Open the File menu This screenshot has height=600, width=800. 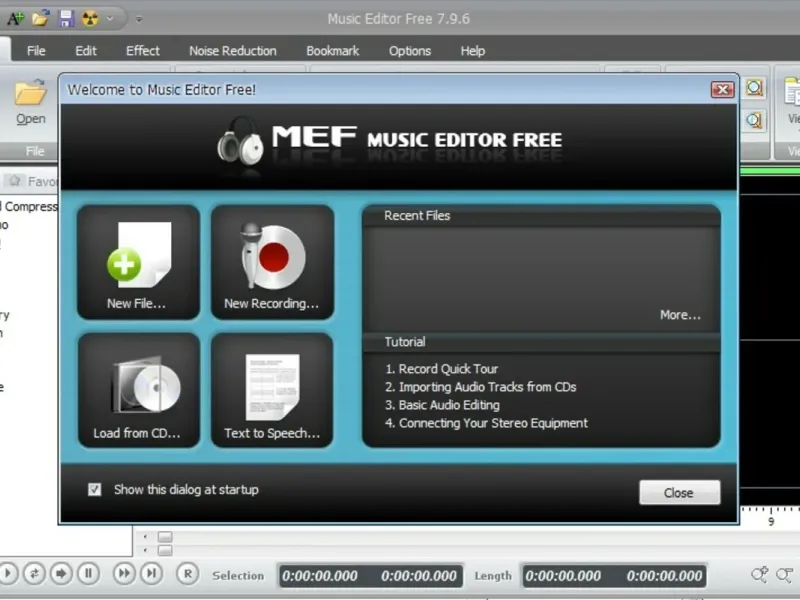[36, 51]
